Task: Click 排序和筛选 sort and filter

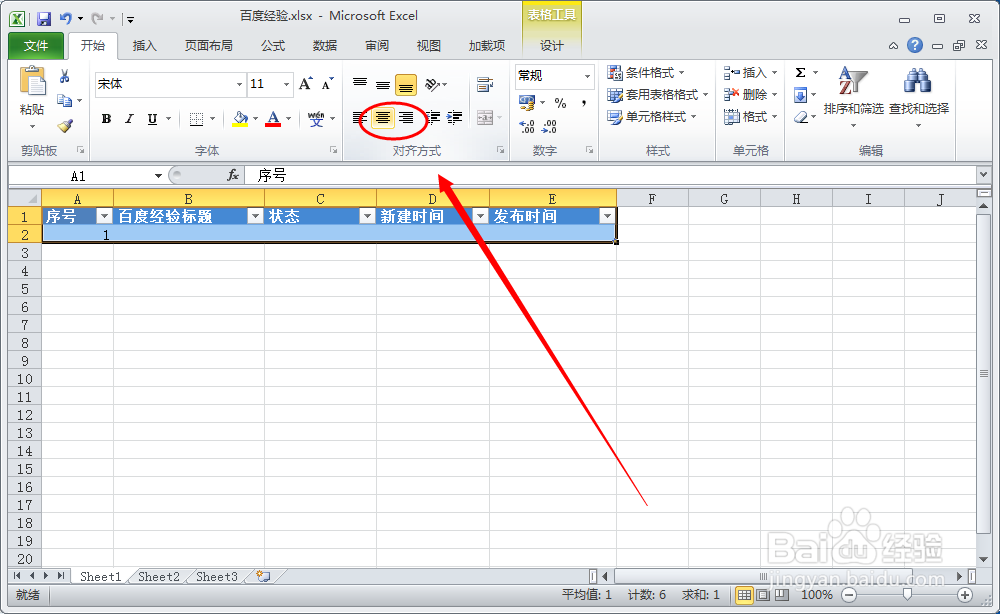Action: pos(853,97)
